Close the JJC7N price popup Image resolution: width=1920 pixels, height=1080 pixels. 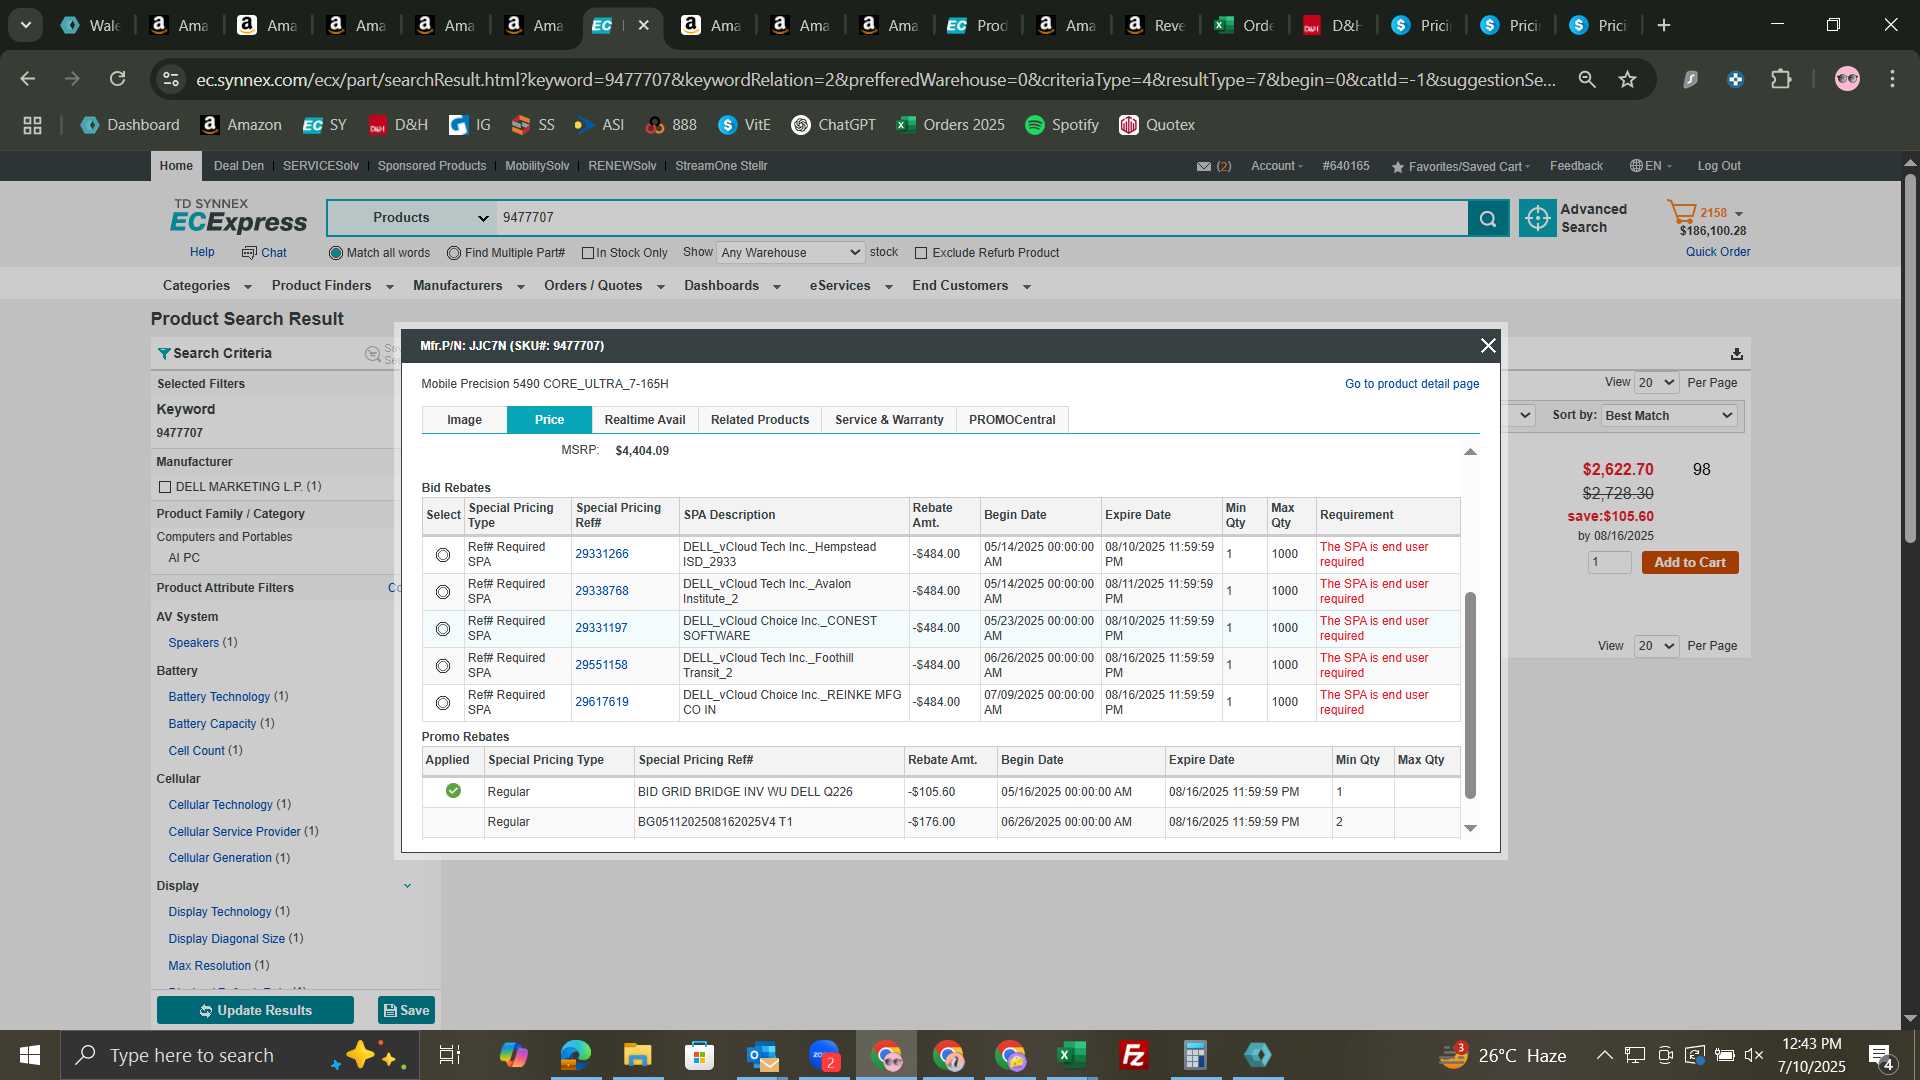point(1488,345)
